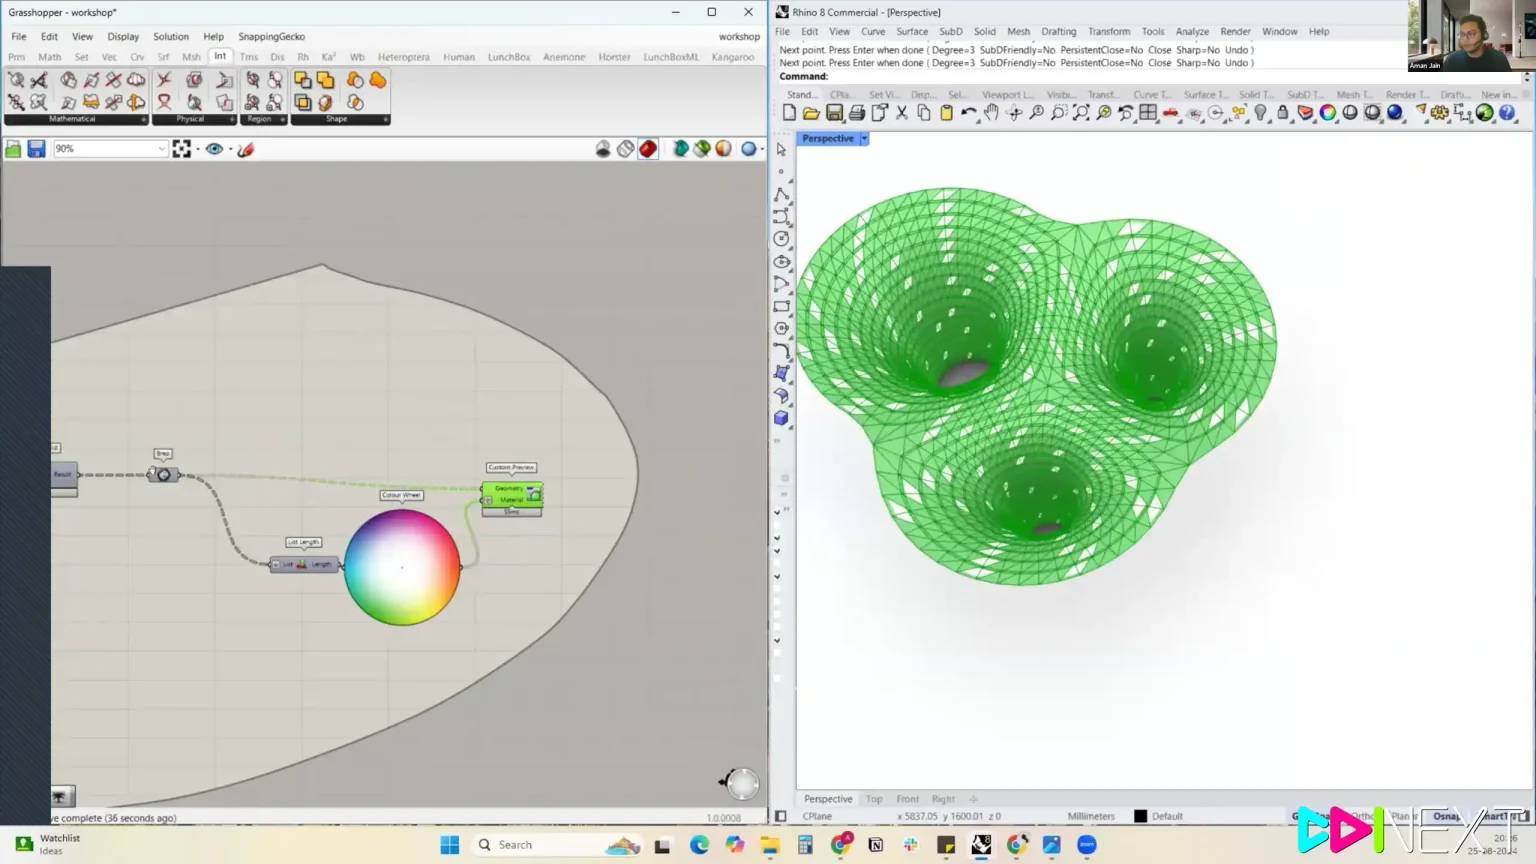Click the Zoom Extents icon in Grasshopper toolbar
Screen dimensions: 1536x864
click(x=181, y=149)
